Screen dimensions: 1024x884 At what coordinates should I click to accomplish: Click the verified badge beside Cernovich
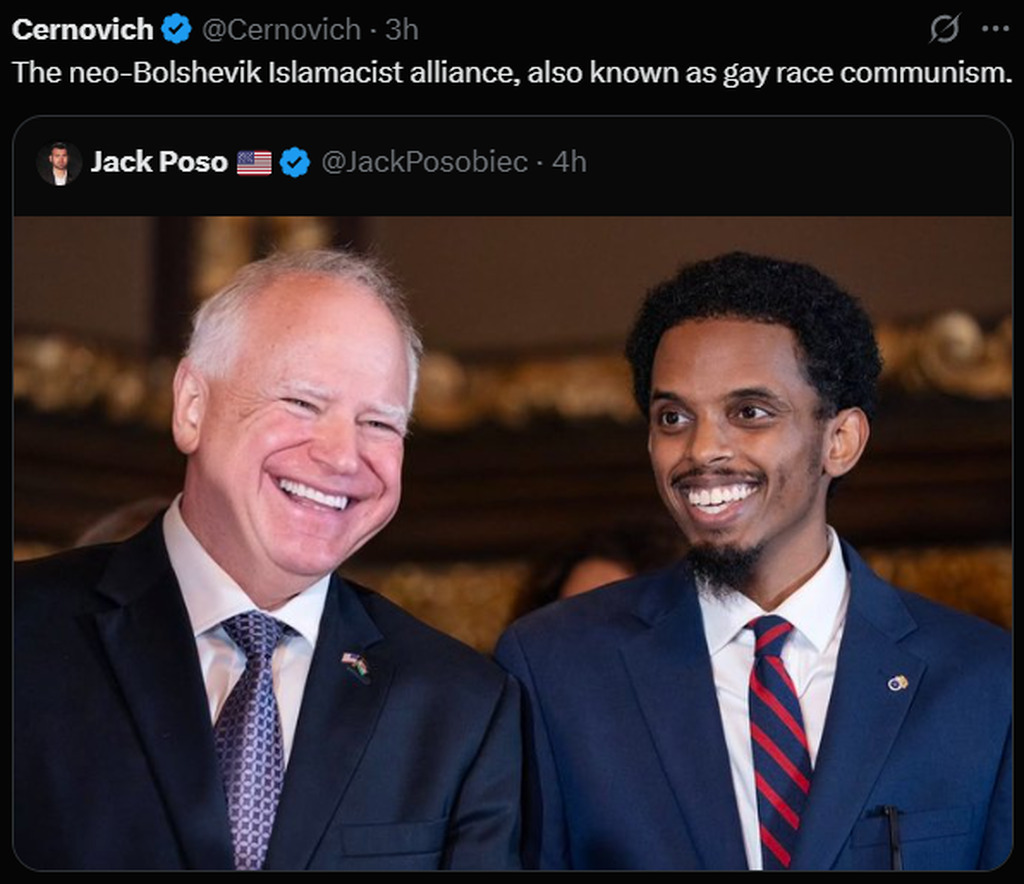pyautogui.click(x=176, y=29)
